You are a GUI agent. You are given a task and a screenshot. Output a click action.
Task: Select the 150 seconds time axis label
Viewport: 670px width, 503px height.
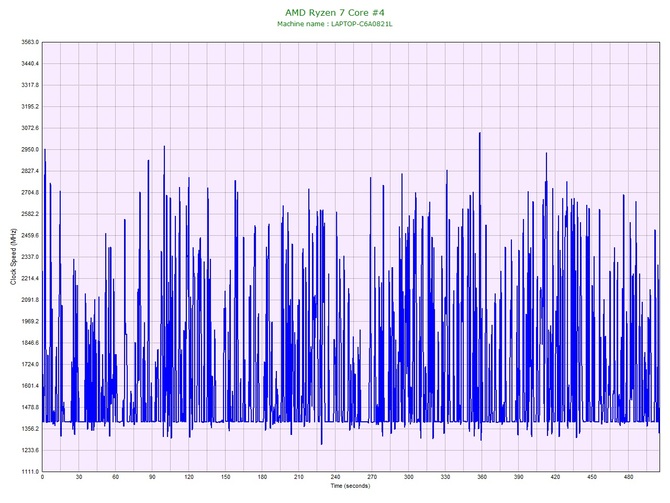coord(226,477)
